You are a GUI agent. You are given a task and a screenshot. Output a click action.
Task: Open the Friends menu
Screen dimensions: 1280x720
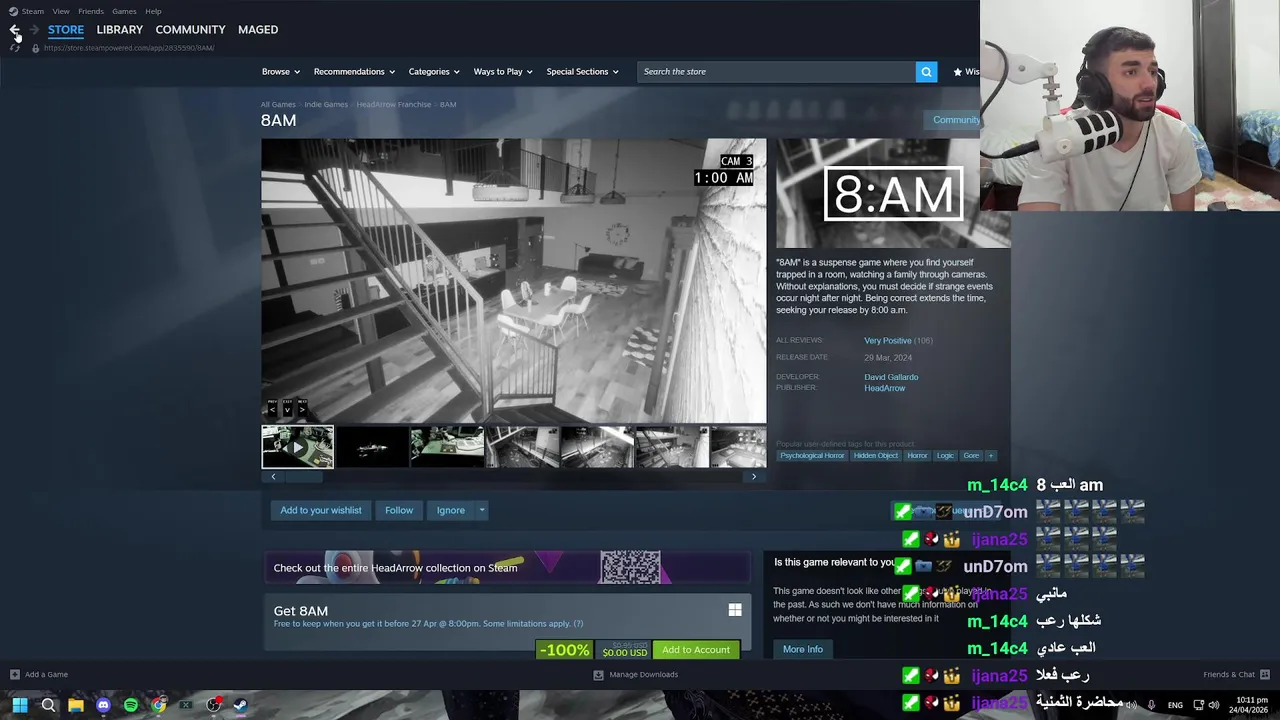point(91,11)
